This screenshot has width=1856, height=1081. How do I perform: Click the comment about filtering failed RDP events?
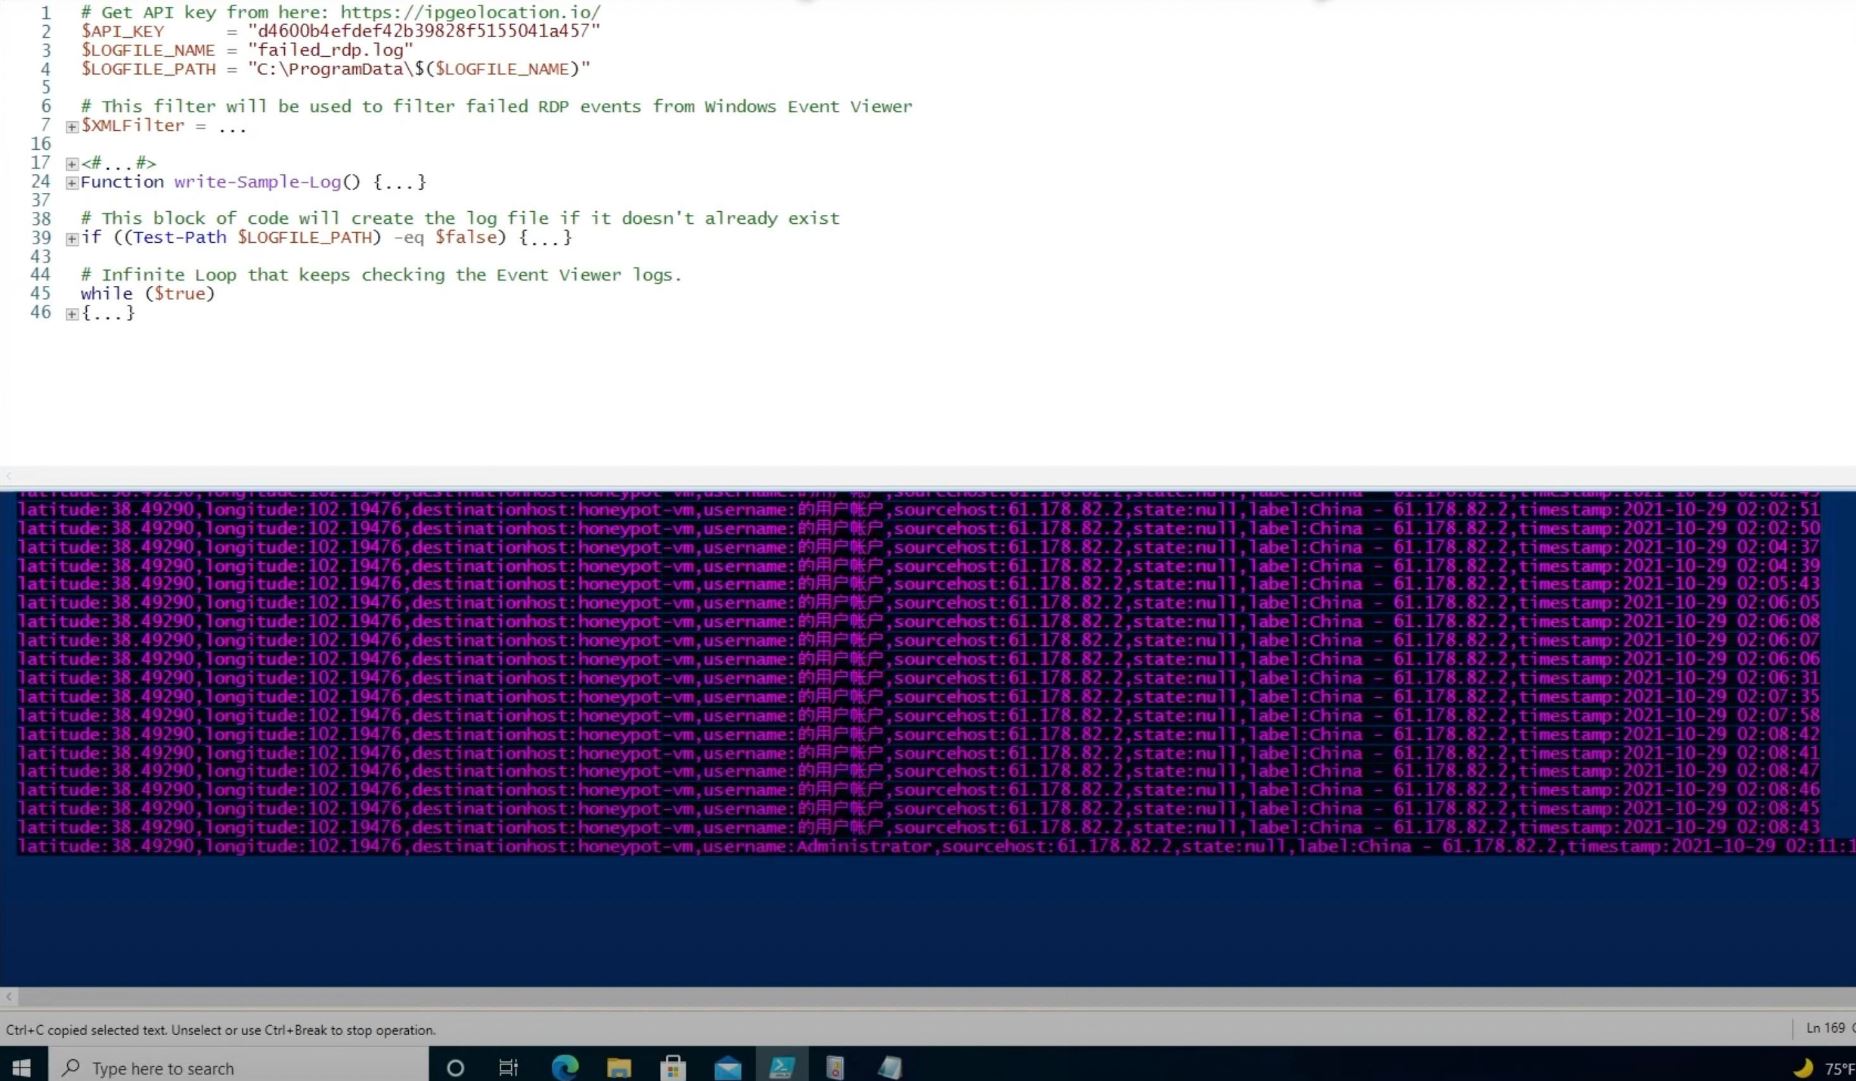tap(496, 106)
